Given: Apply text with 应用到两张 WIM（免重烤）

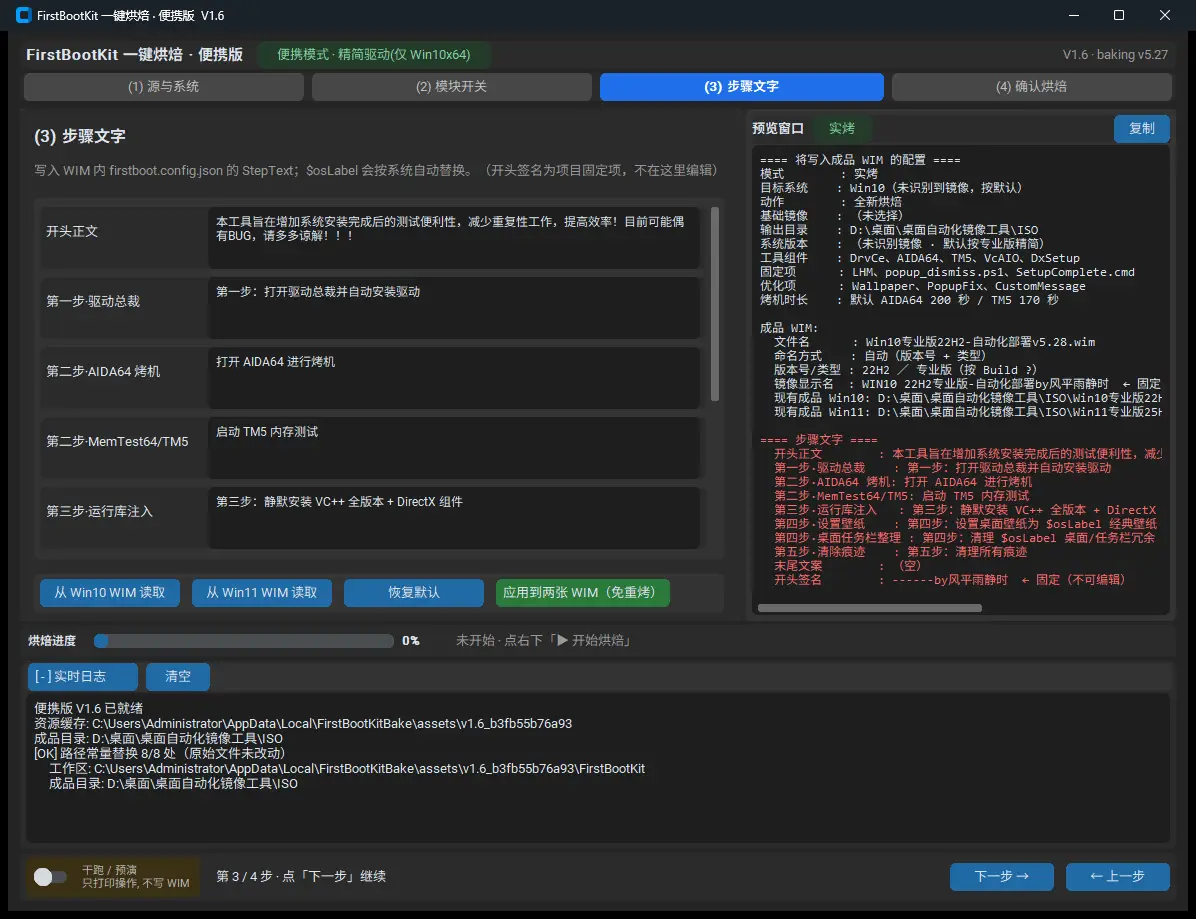Looking at the screenshot, I should [x=583, y=593].
